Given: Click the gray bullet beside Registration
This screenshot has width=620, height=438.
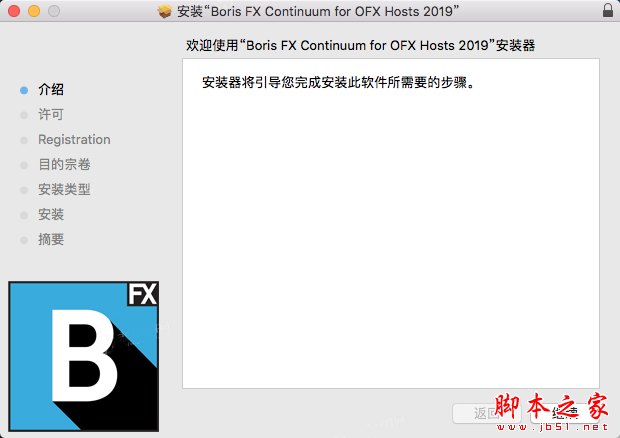Looking at the screenshot, I should 24,140.
